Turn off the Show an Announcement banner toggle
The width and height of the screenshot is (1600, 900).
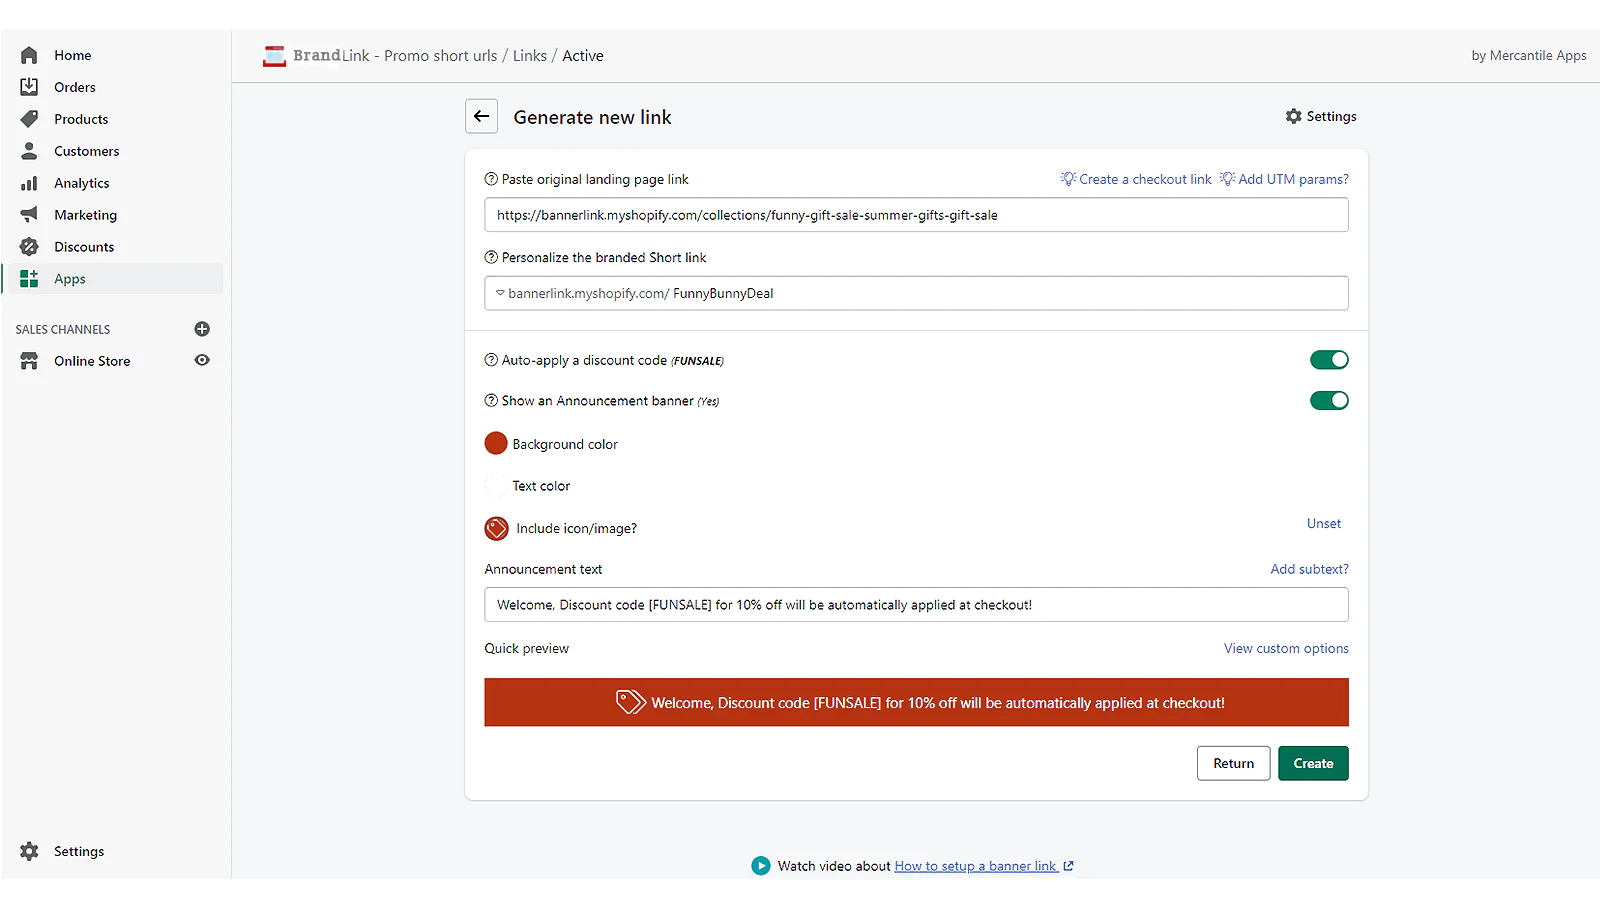pyautogui.click(x=1329, y=401)
